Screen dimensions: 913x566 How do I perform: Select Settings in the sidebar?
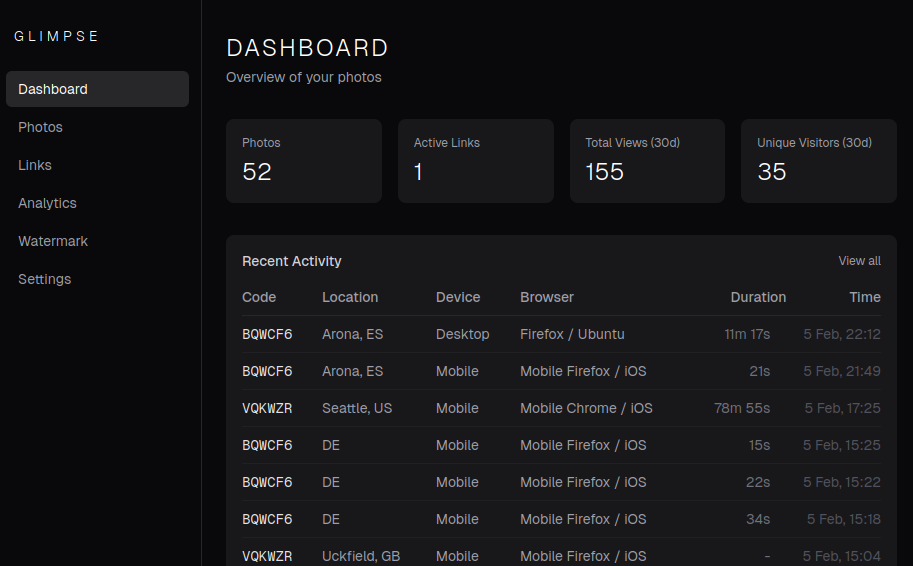point(45,279)
